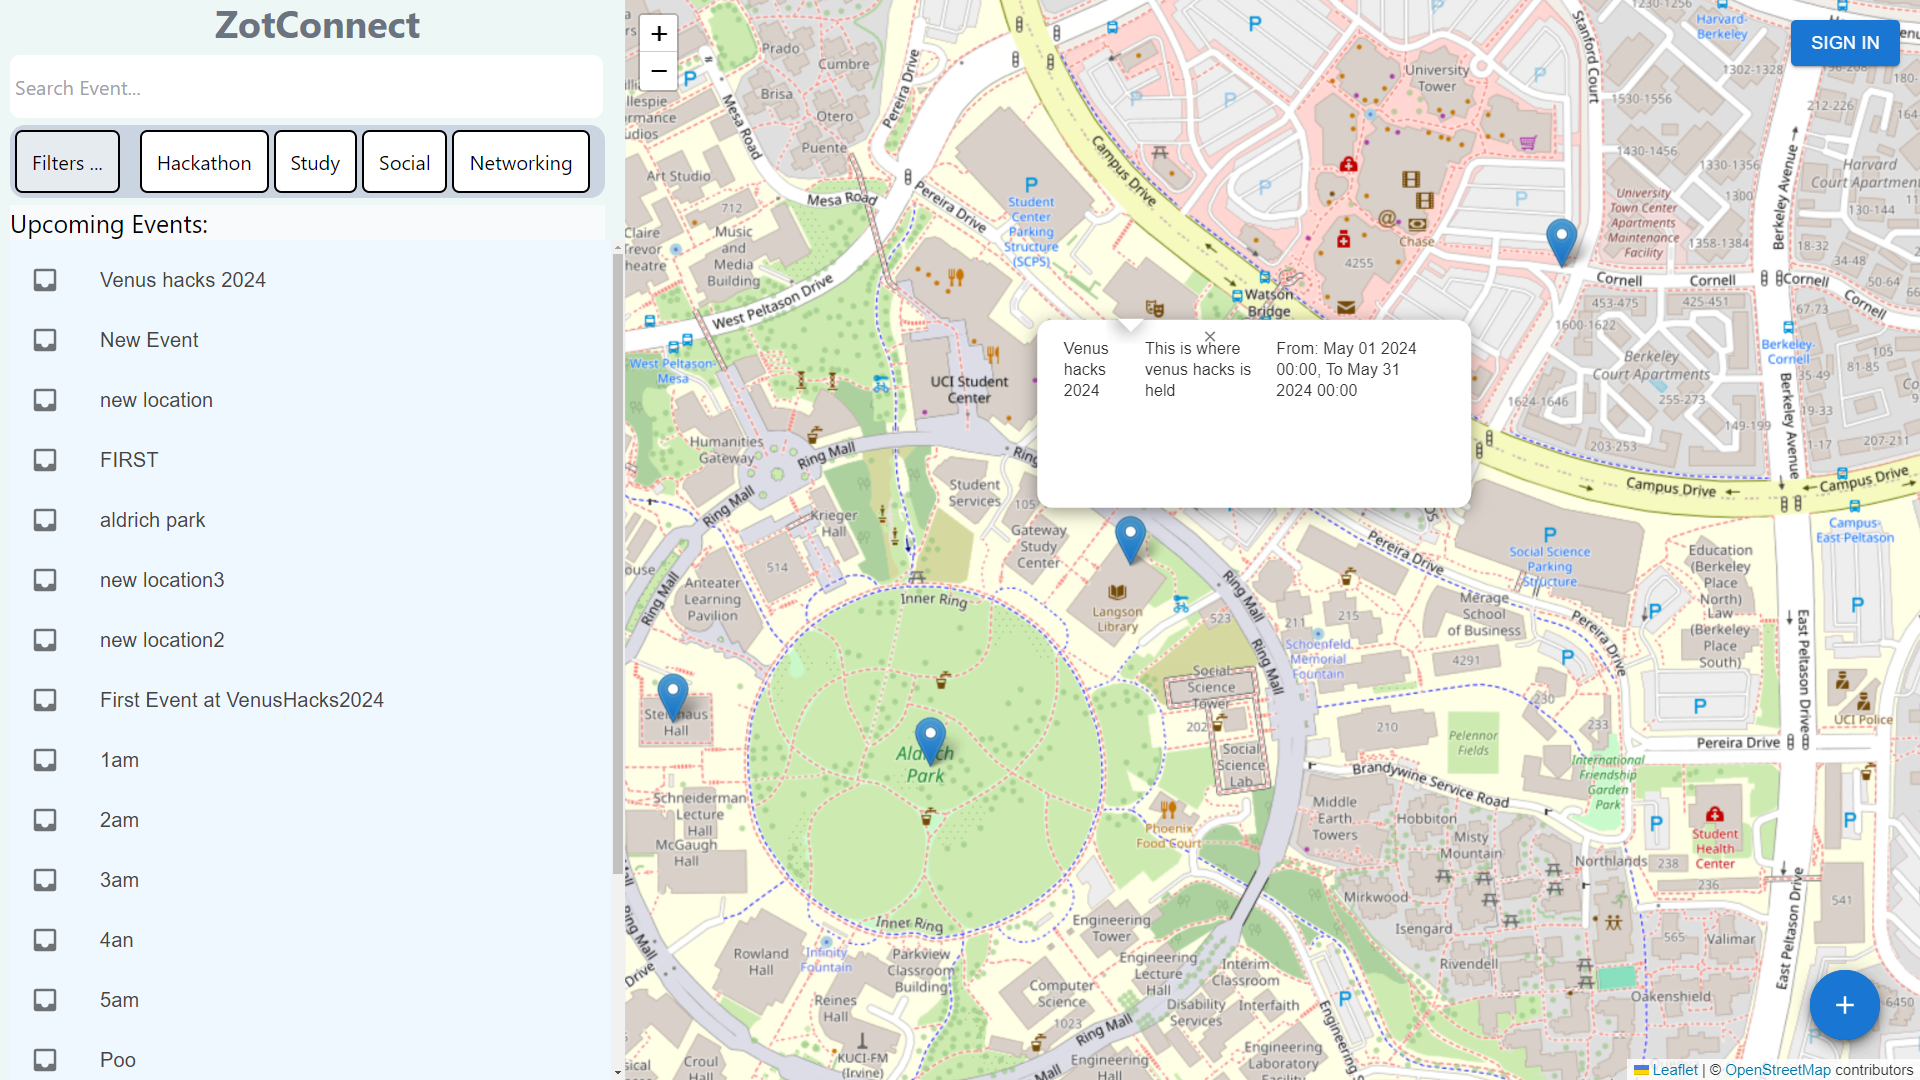Toggle the Hackathon filter
The width and height of the screenshot is (1920, 1080).
pyautogui.click(x=204, y=162)
